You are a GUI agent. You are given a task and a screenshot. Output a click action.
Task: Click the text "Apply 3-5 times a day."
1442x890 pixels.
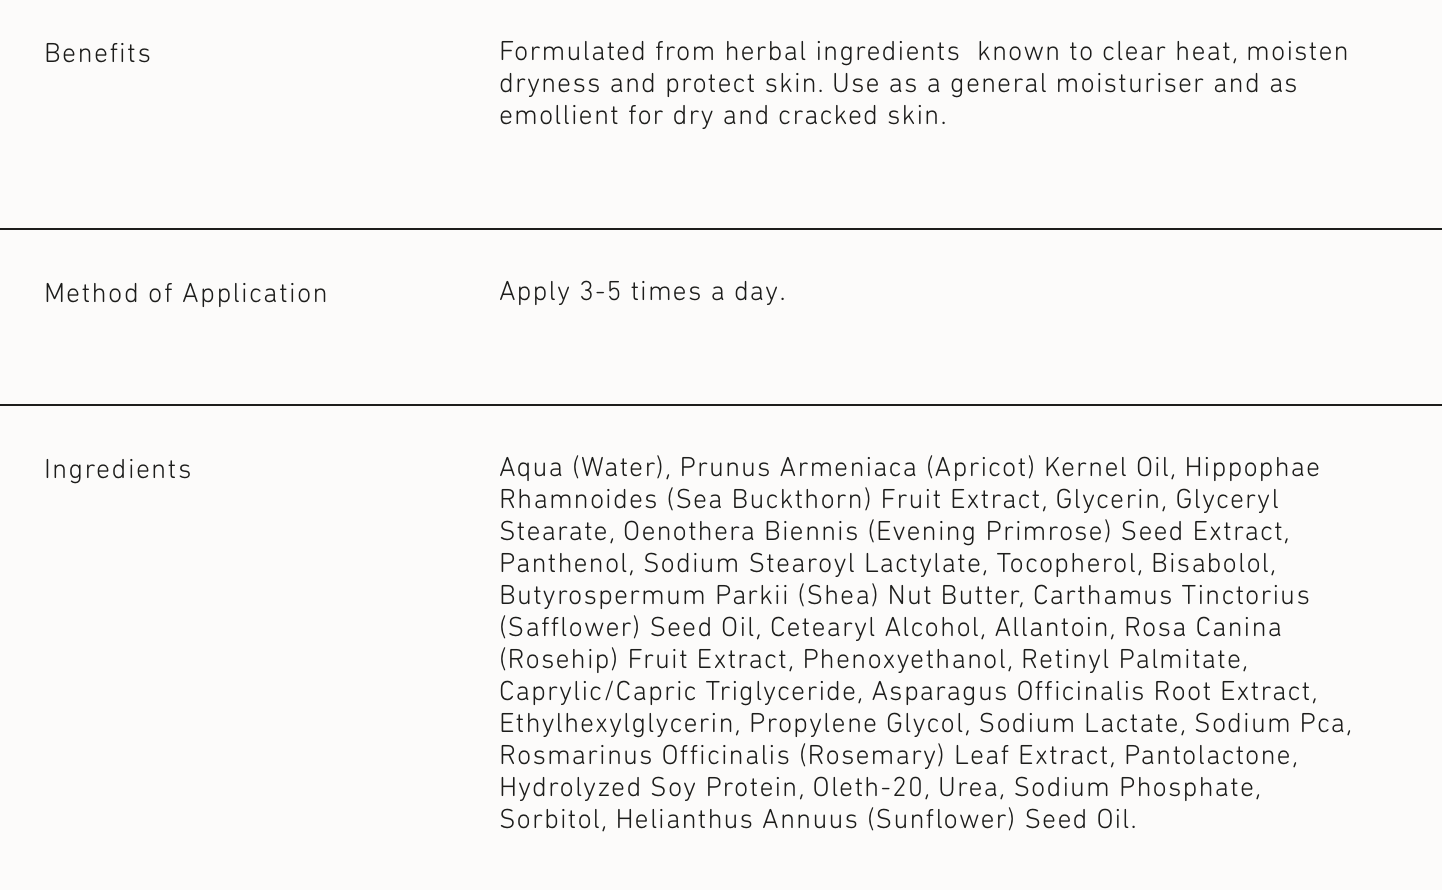(x=642, y=292)
